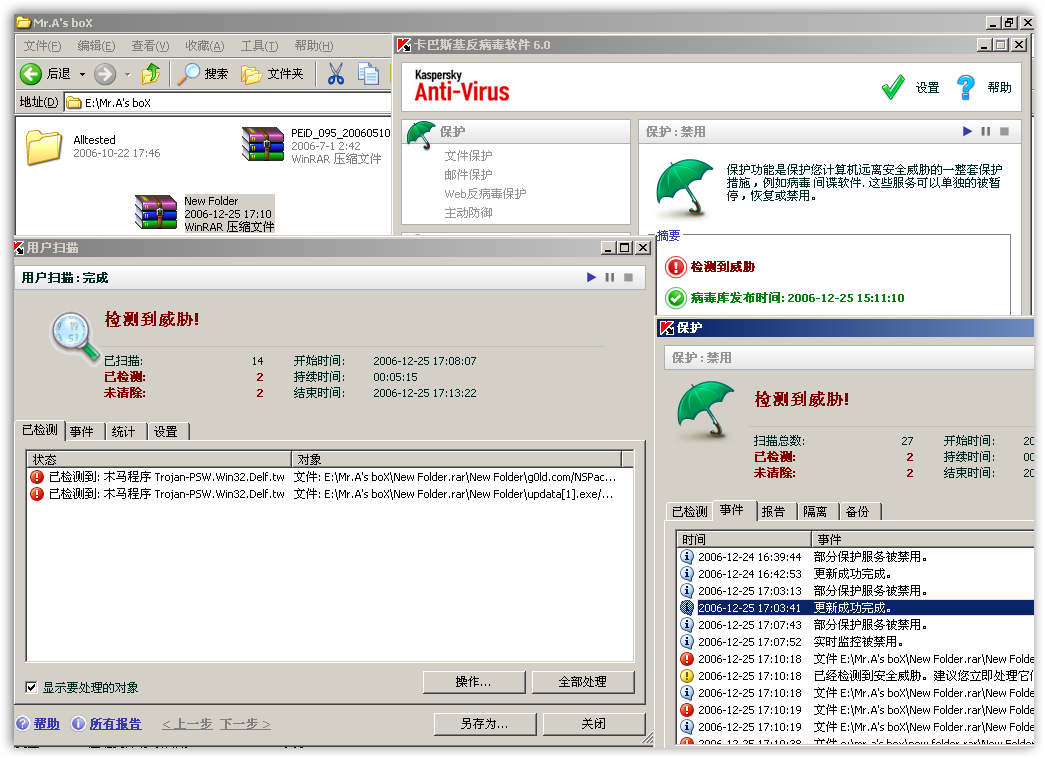This screenshot has width=1045, height=759.
Task: Open the 工具(T) menu in Explorer
Action: point(259,46)
